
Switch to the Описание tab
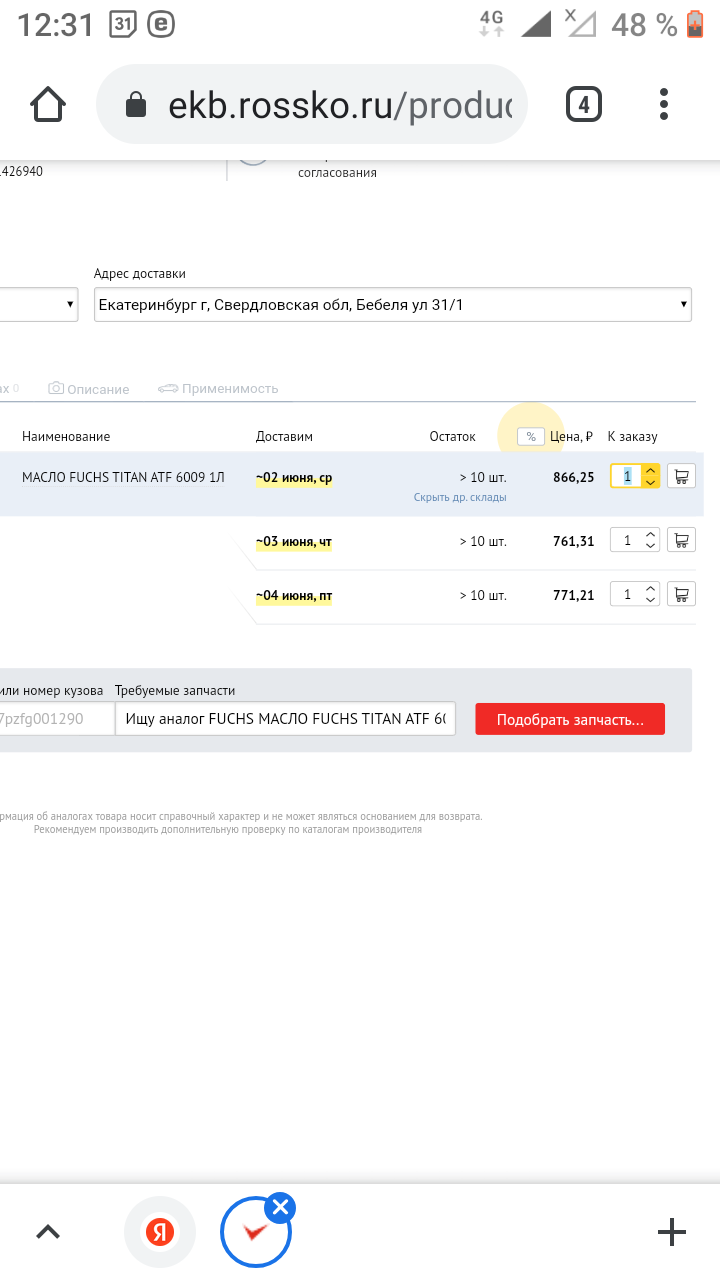(x=89, y=389)
